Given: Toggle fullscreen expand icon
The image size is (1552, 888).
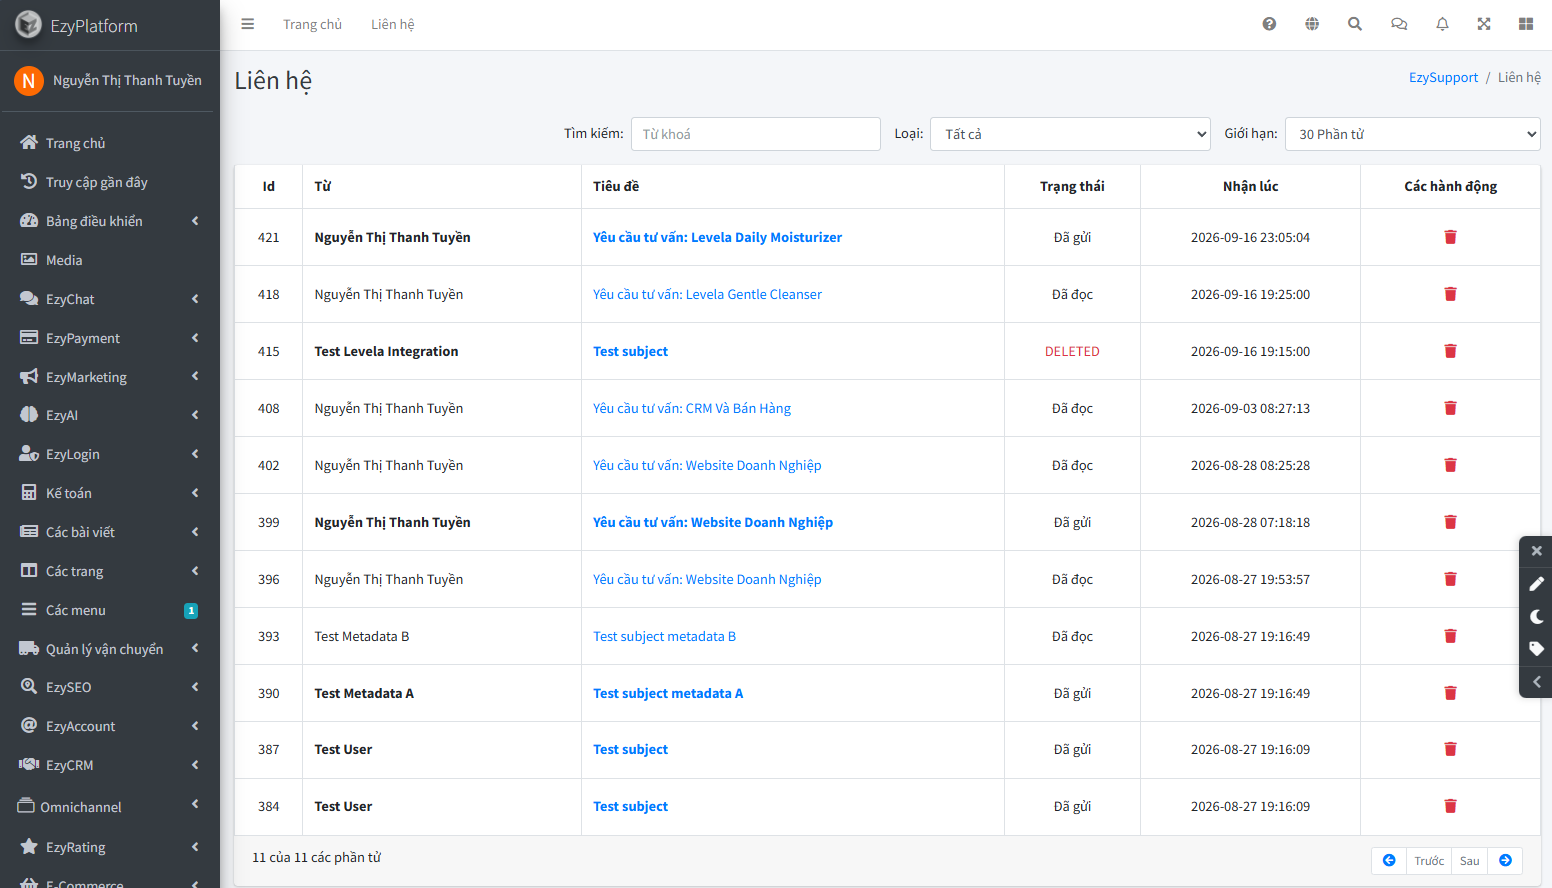Looking at the screenshot, I should click(x=1484, y=24).
